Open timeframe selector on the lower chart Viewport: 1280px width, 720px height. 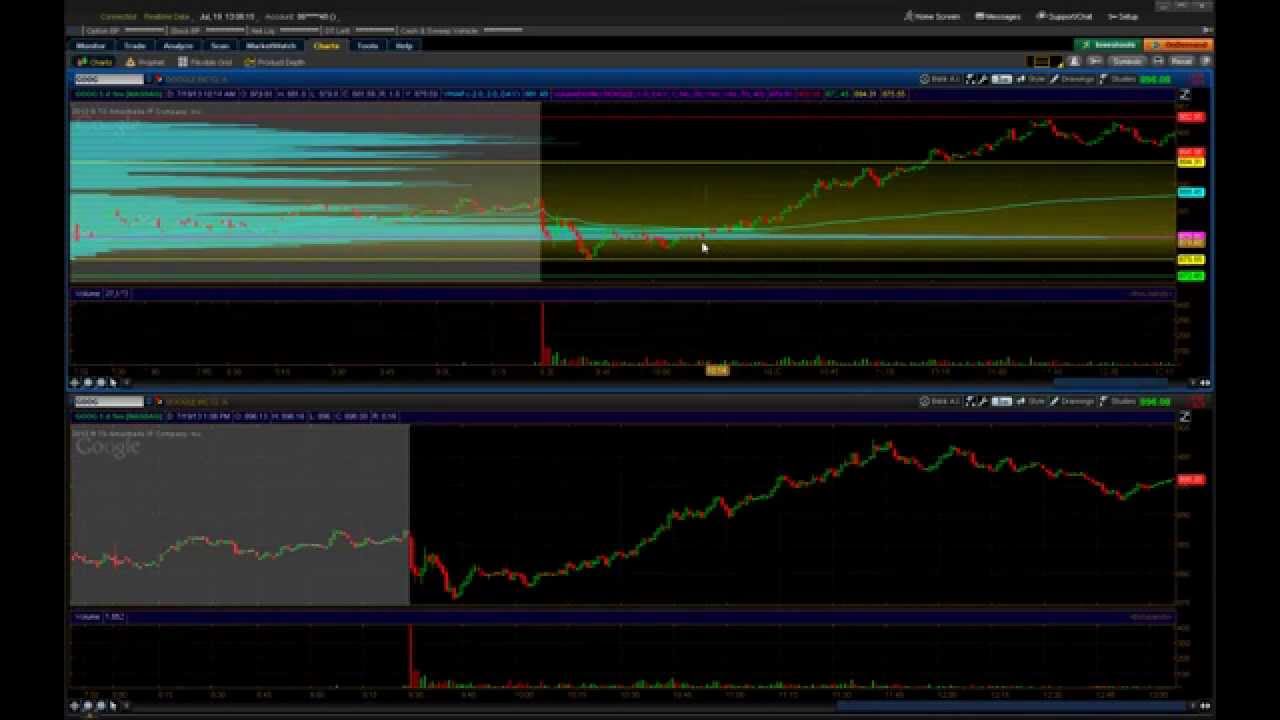[x=1001, y=401]
